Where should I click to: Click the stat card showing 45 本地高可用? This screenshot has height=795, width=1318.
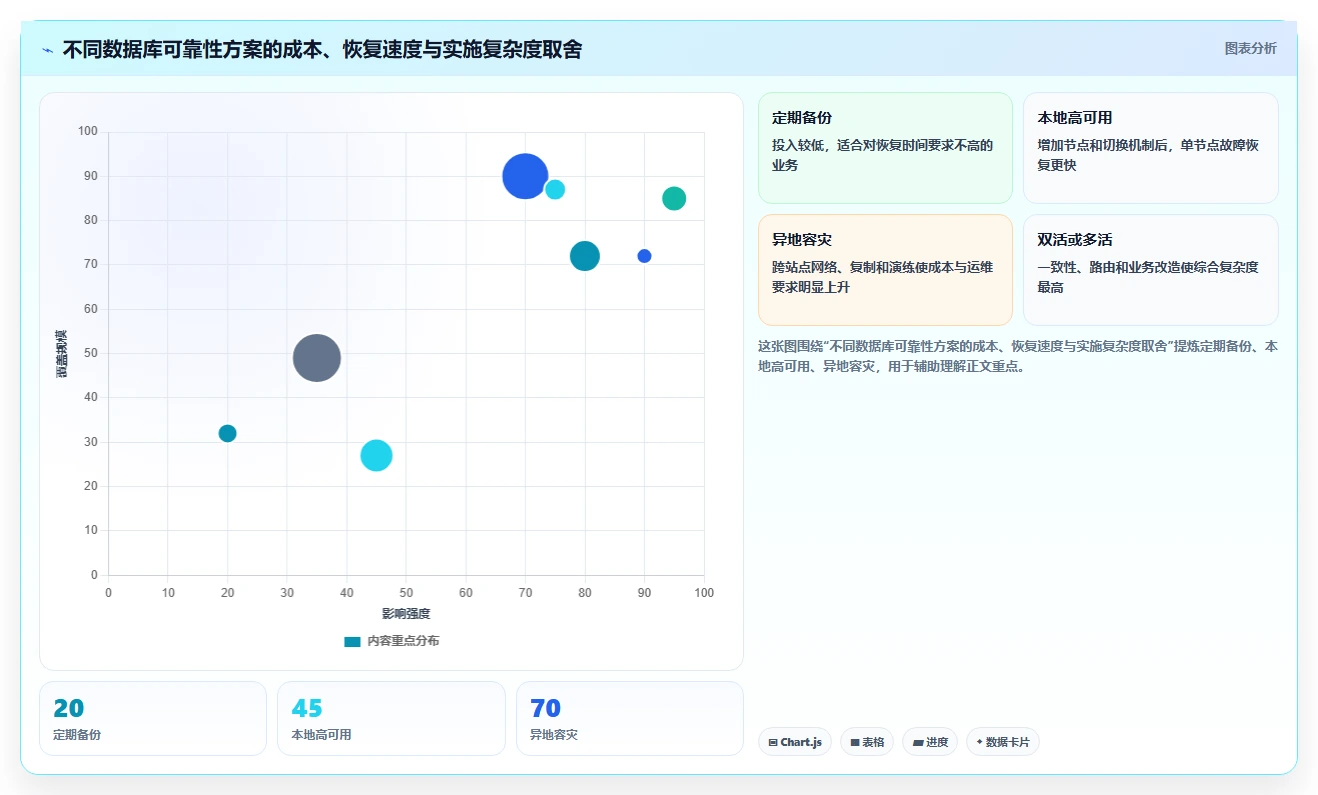[x=391, y=718]
